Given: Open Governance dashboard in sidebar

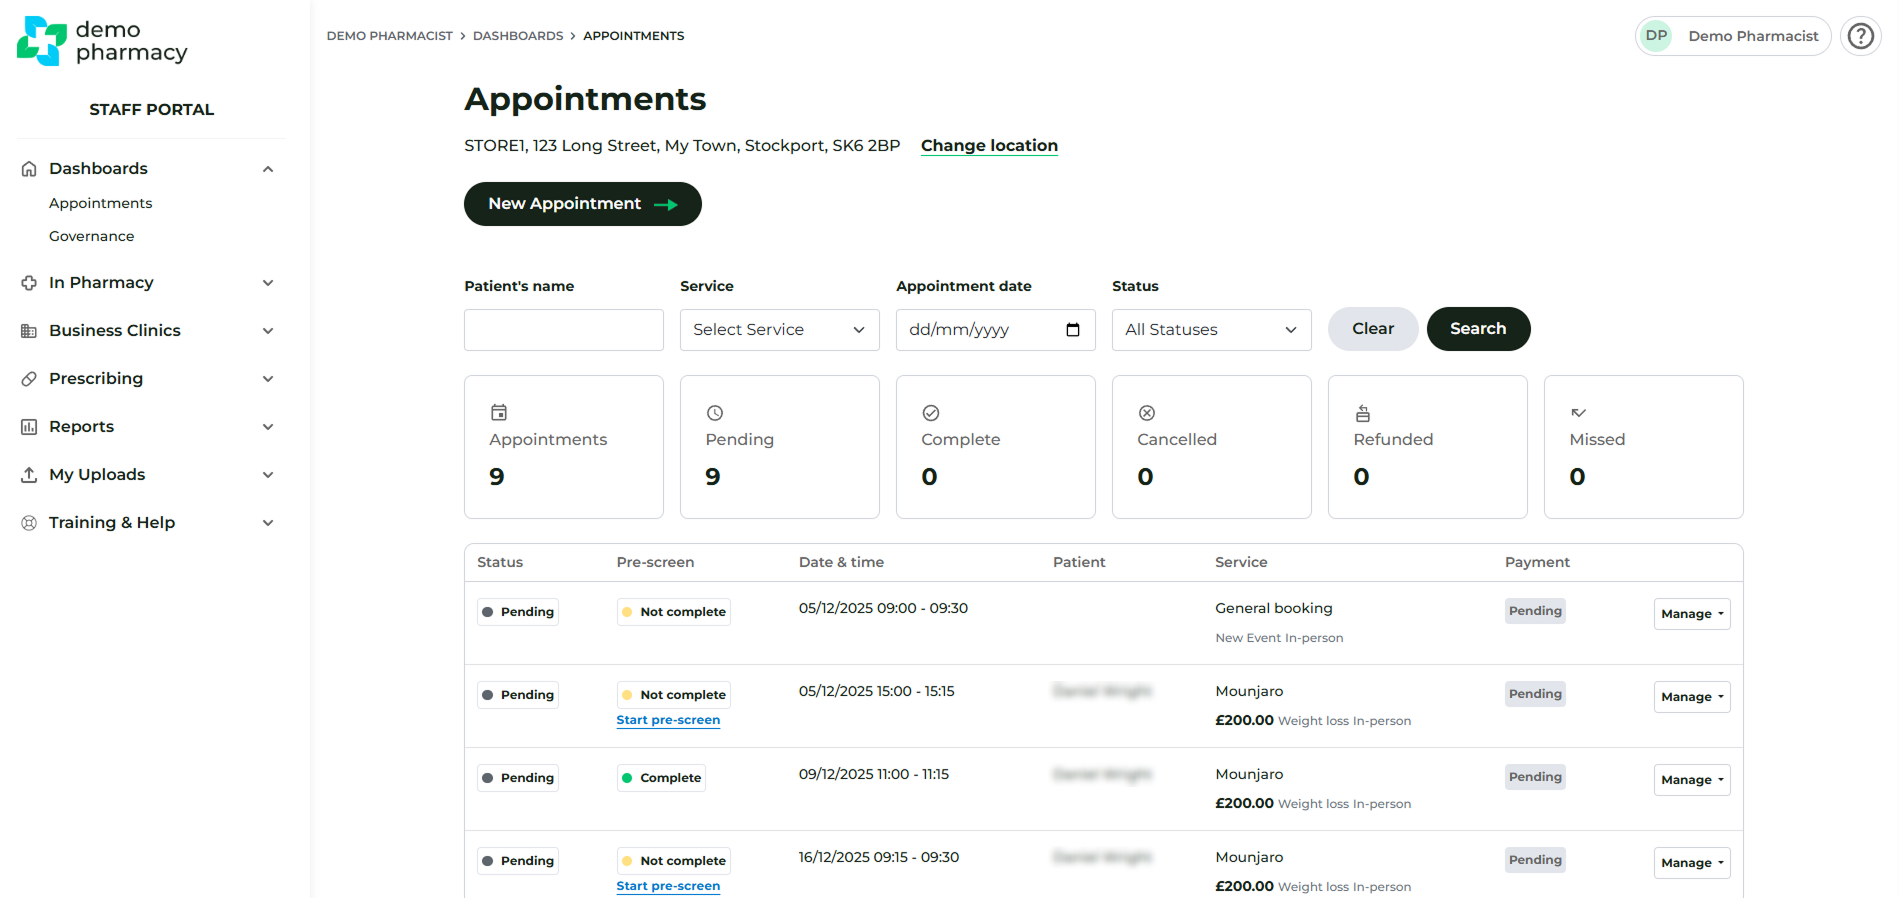Looking at the screenshot, I should click(x=91, y=236).
